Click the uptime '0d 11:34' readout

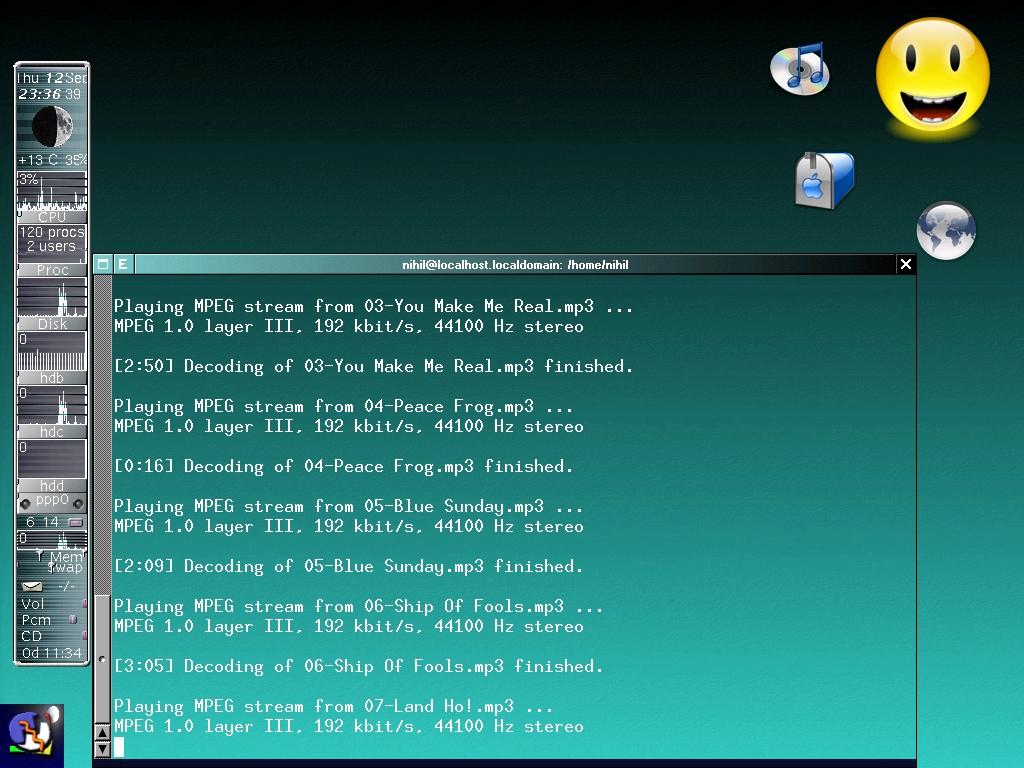(x=52, y=652)
